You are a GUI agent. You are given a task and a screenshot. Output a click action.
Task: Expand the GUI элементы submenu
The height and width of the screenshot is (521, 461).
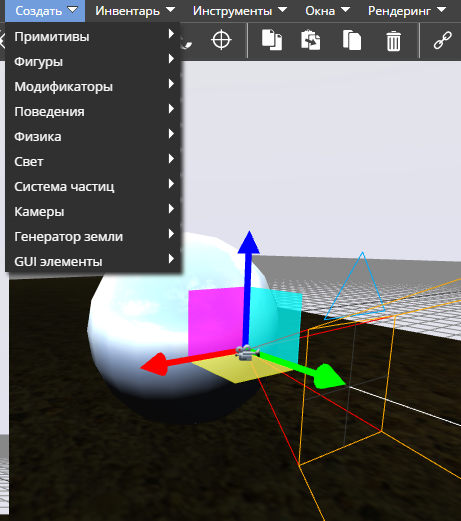[93, 261]
